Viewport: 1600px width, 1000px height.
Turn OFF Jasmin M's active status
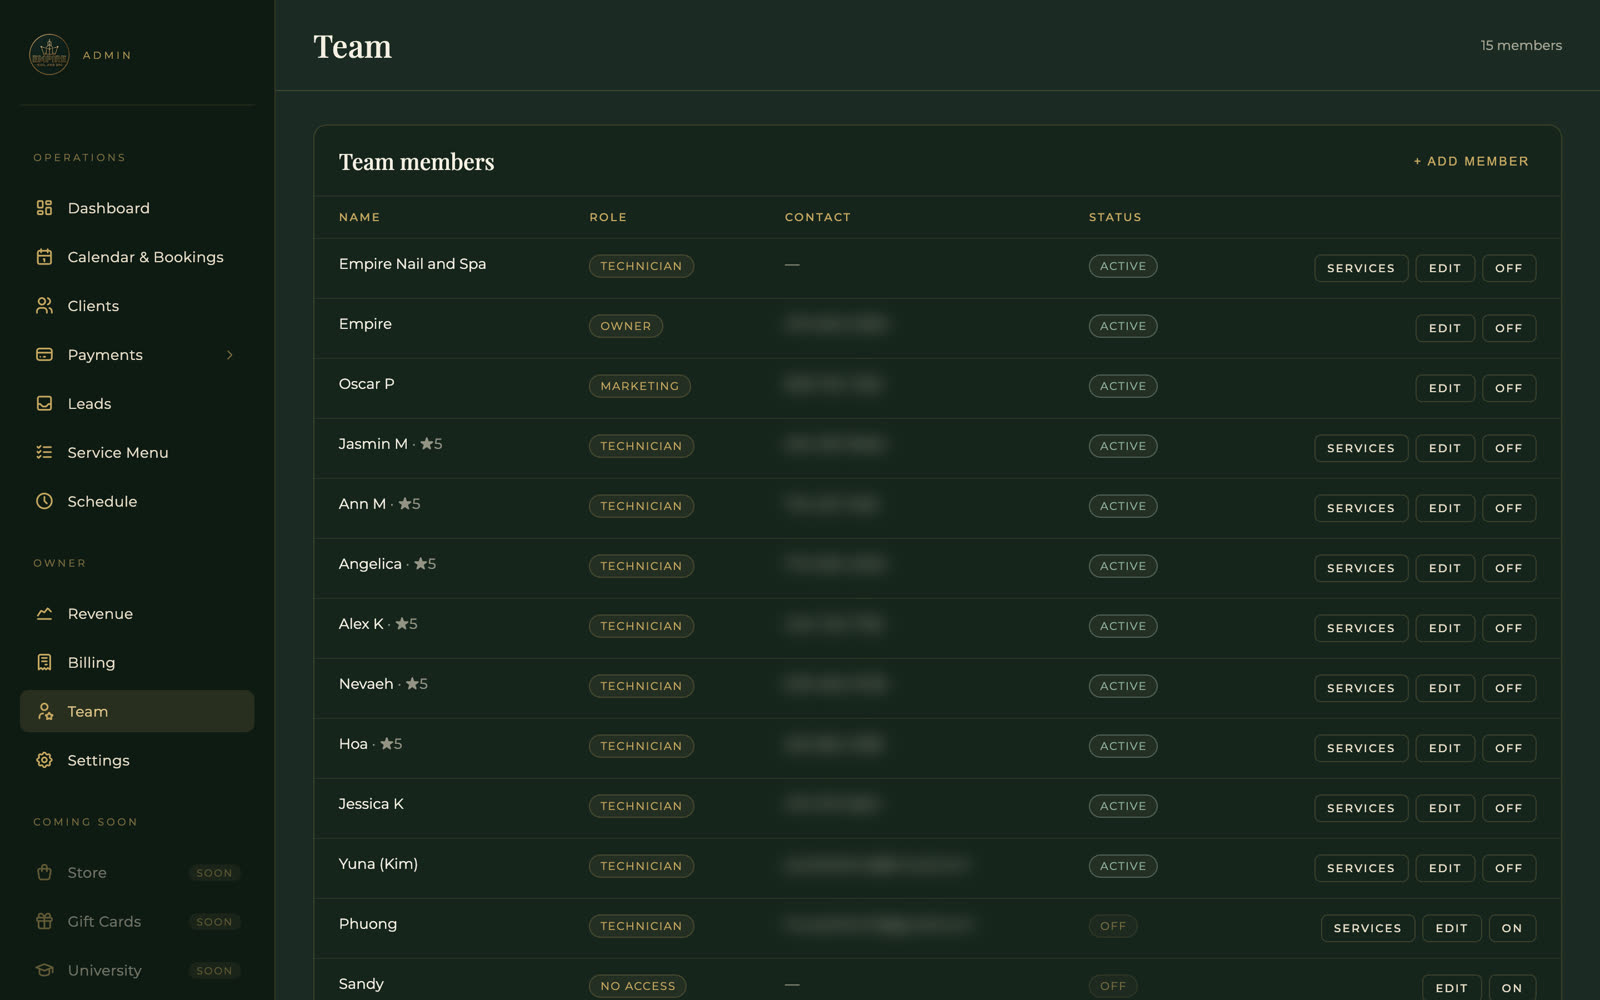click(1508, 448)
